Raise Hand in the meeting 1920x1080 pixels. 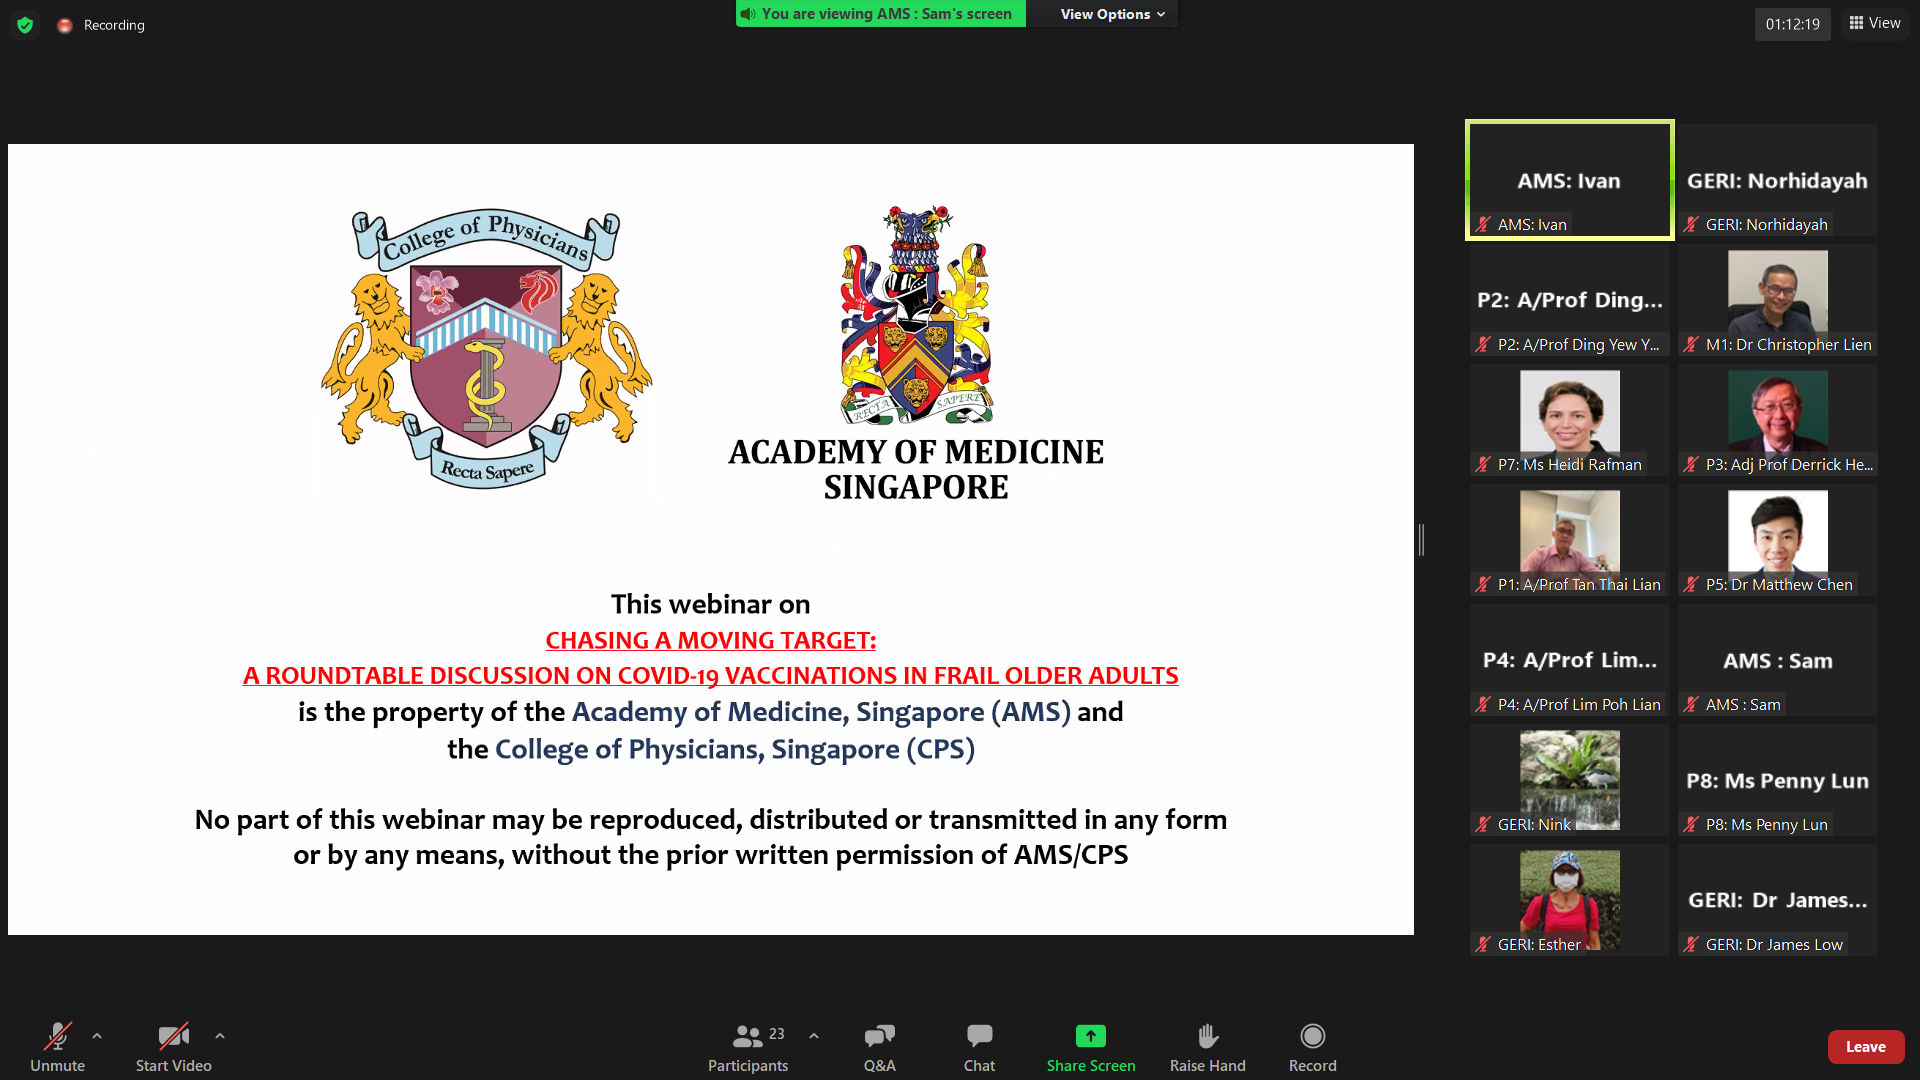pos(1207,1036)
